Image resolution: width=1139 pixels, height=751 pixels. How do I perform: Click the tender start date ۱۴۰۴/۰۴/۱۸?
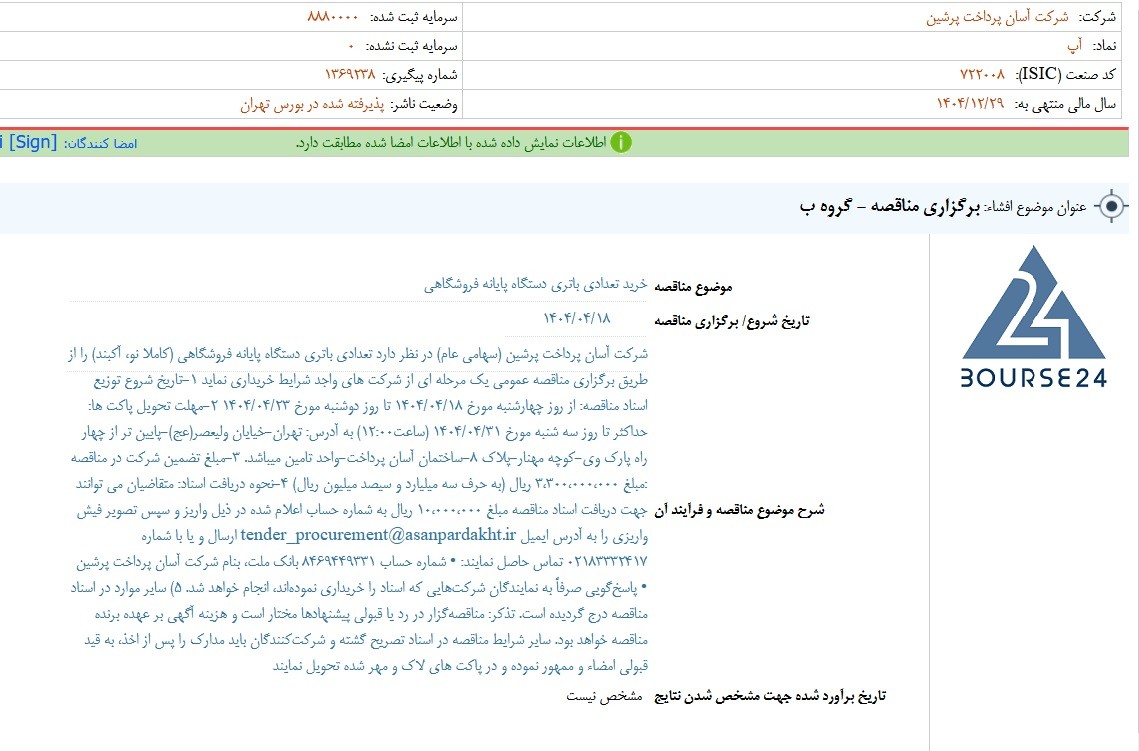tap(577, 318)
